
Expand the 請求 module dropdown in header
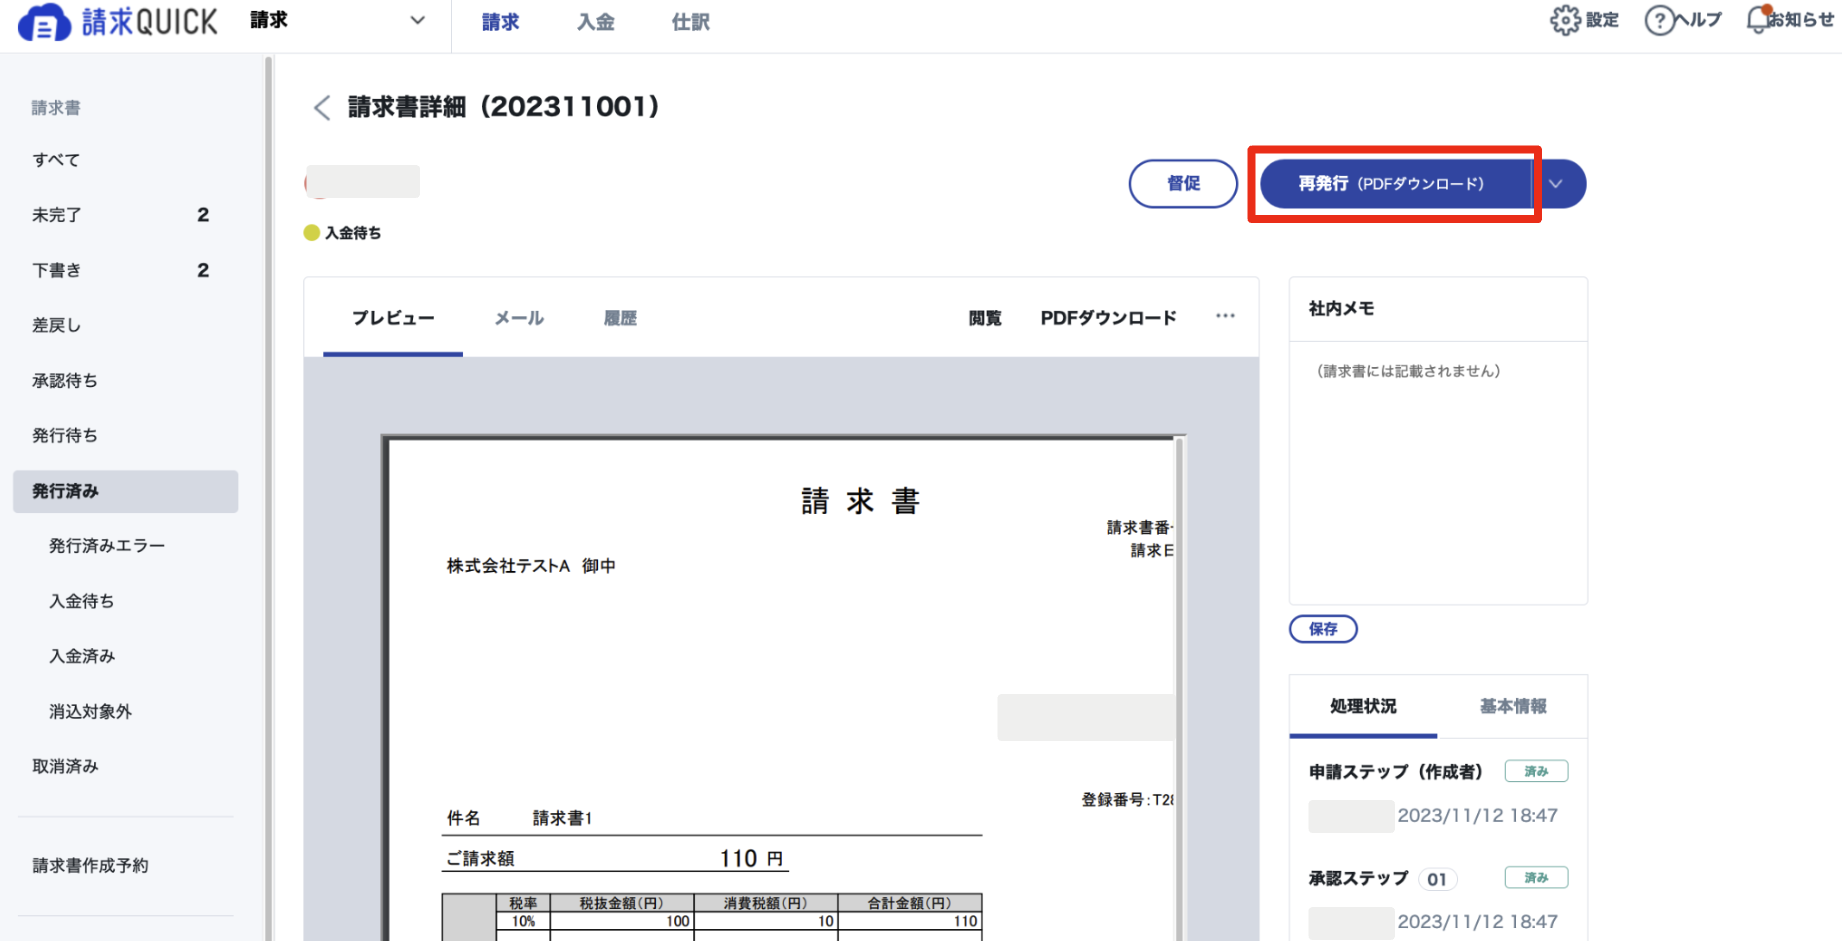pyautogui.click(x=418, y=20)
